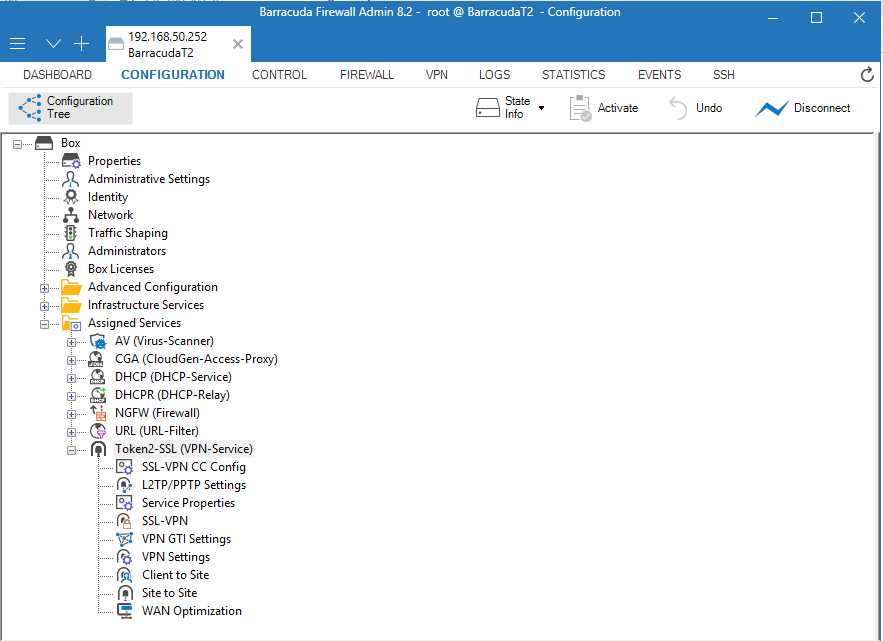The height and width of the screenshot is (641, 883).
Task: Select "Client to Site" tree row
Action: 176,575
